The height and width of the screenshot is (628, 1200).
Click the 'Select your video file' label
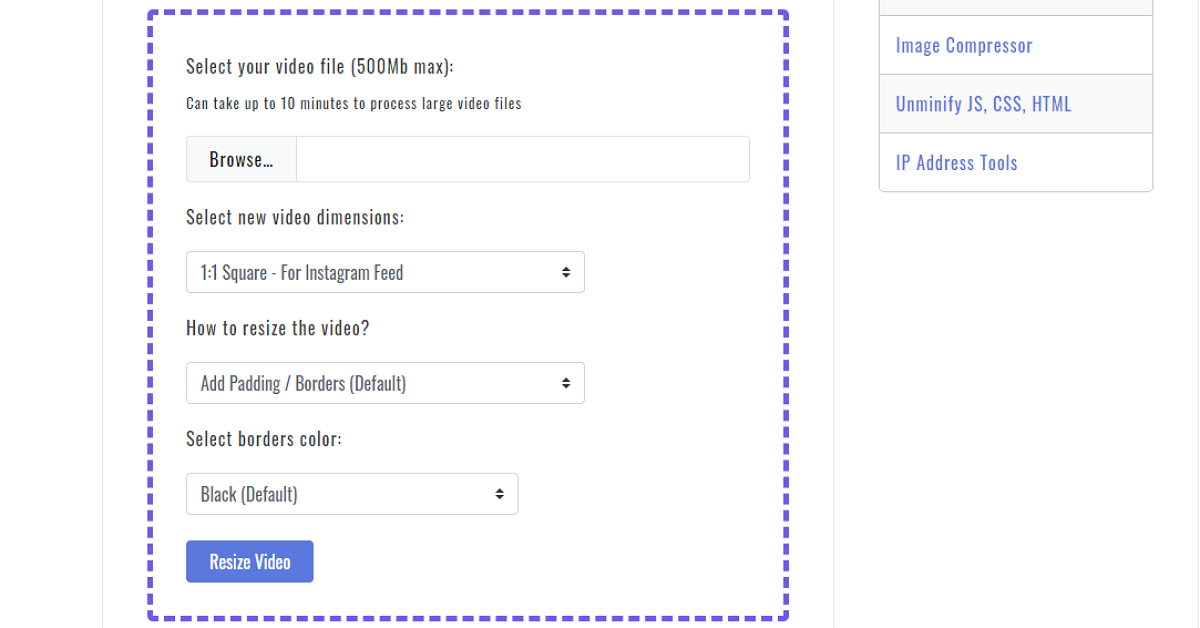319,67
